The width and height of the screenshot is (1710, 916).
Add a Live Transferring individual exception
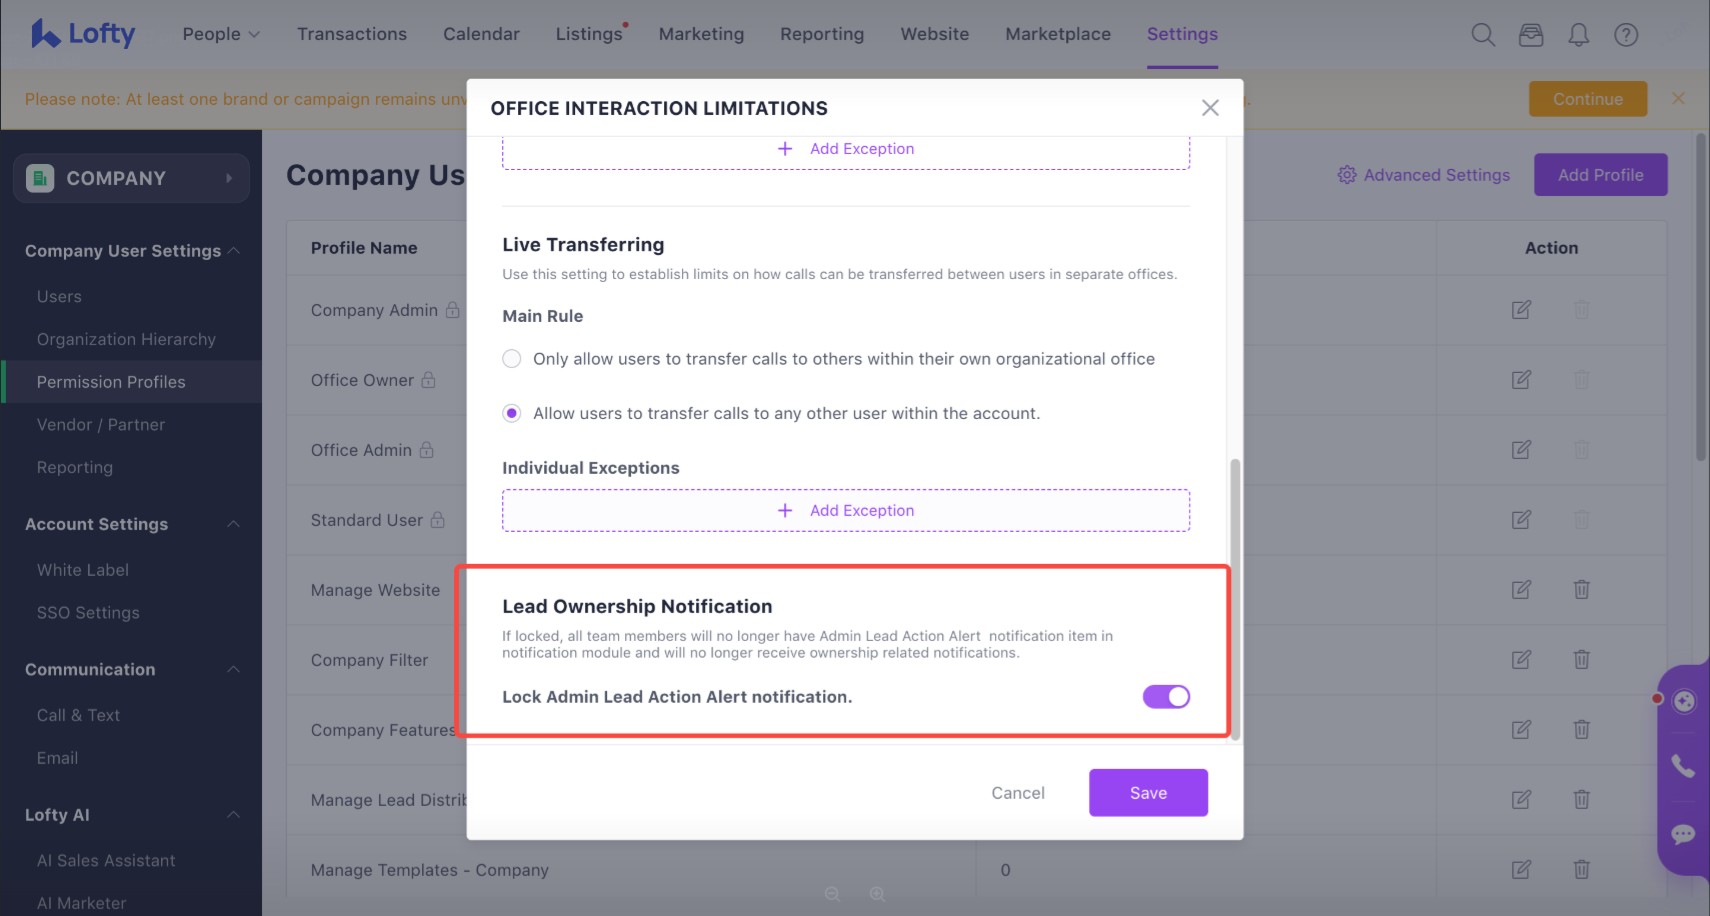point(846,510)
